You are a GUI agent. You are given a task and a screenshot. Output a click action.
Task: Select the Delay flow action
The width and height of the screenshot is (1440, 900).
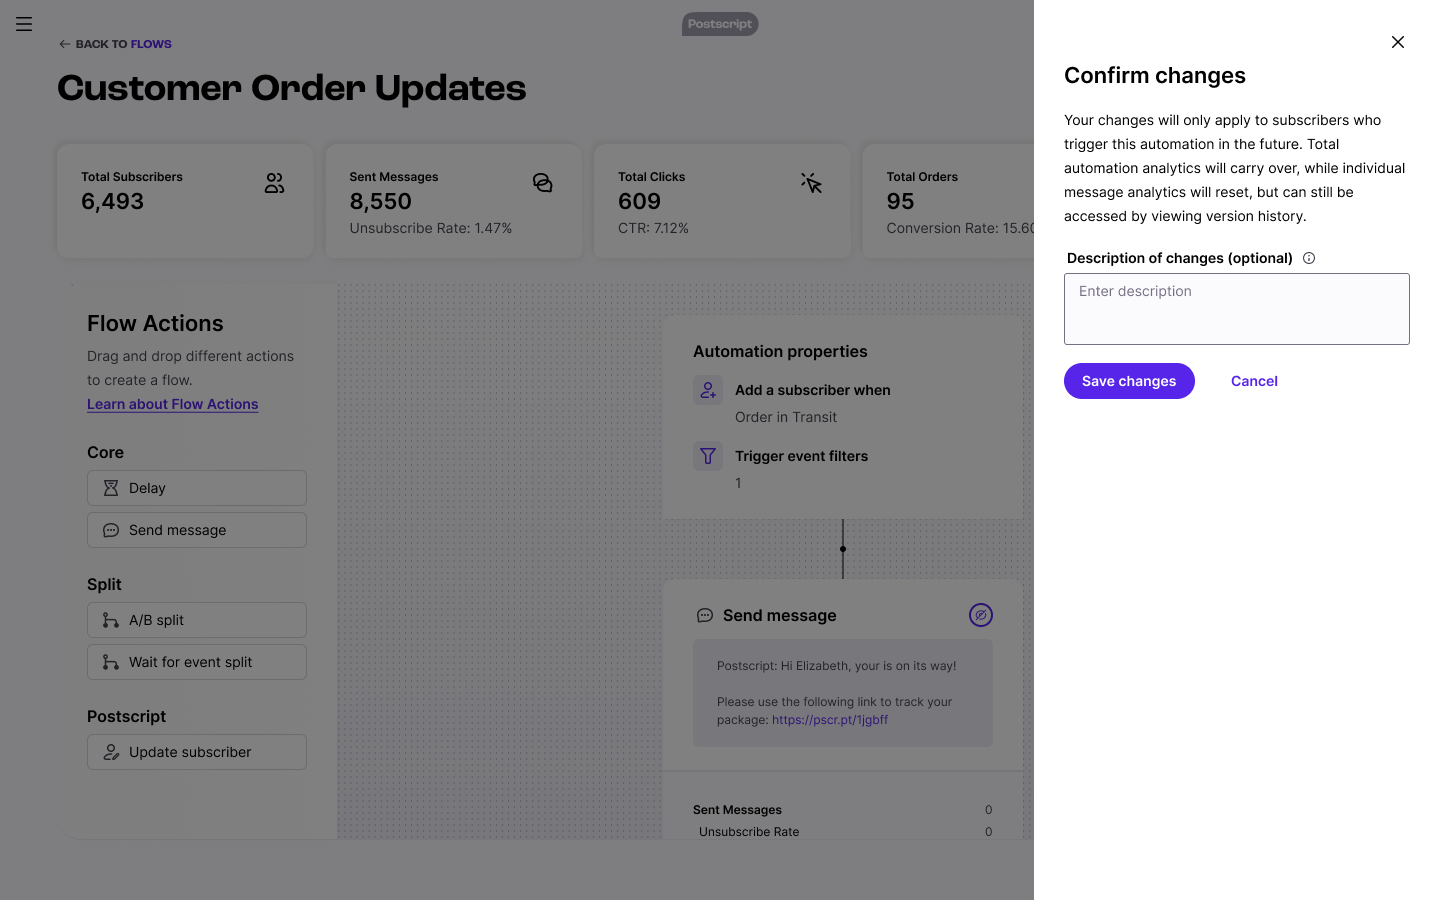pos(197,488)
